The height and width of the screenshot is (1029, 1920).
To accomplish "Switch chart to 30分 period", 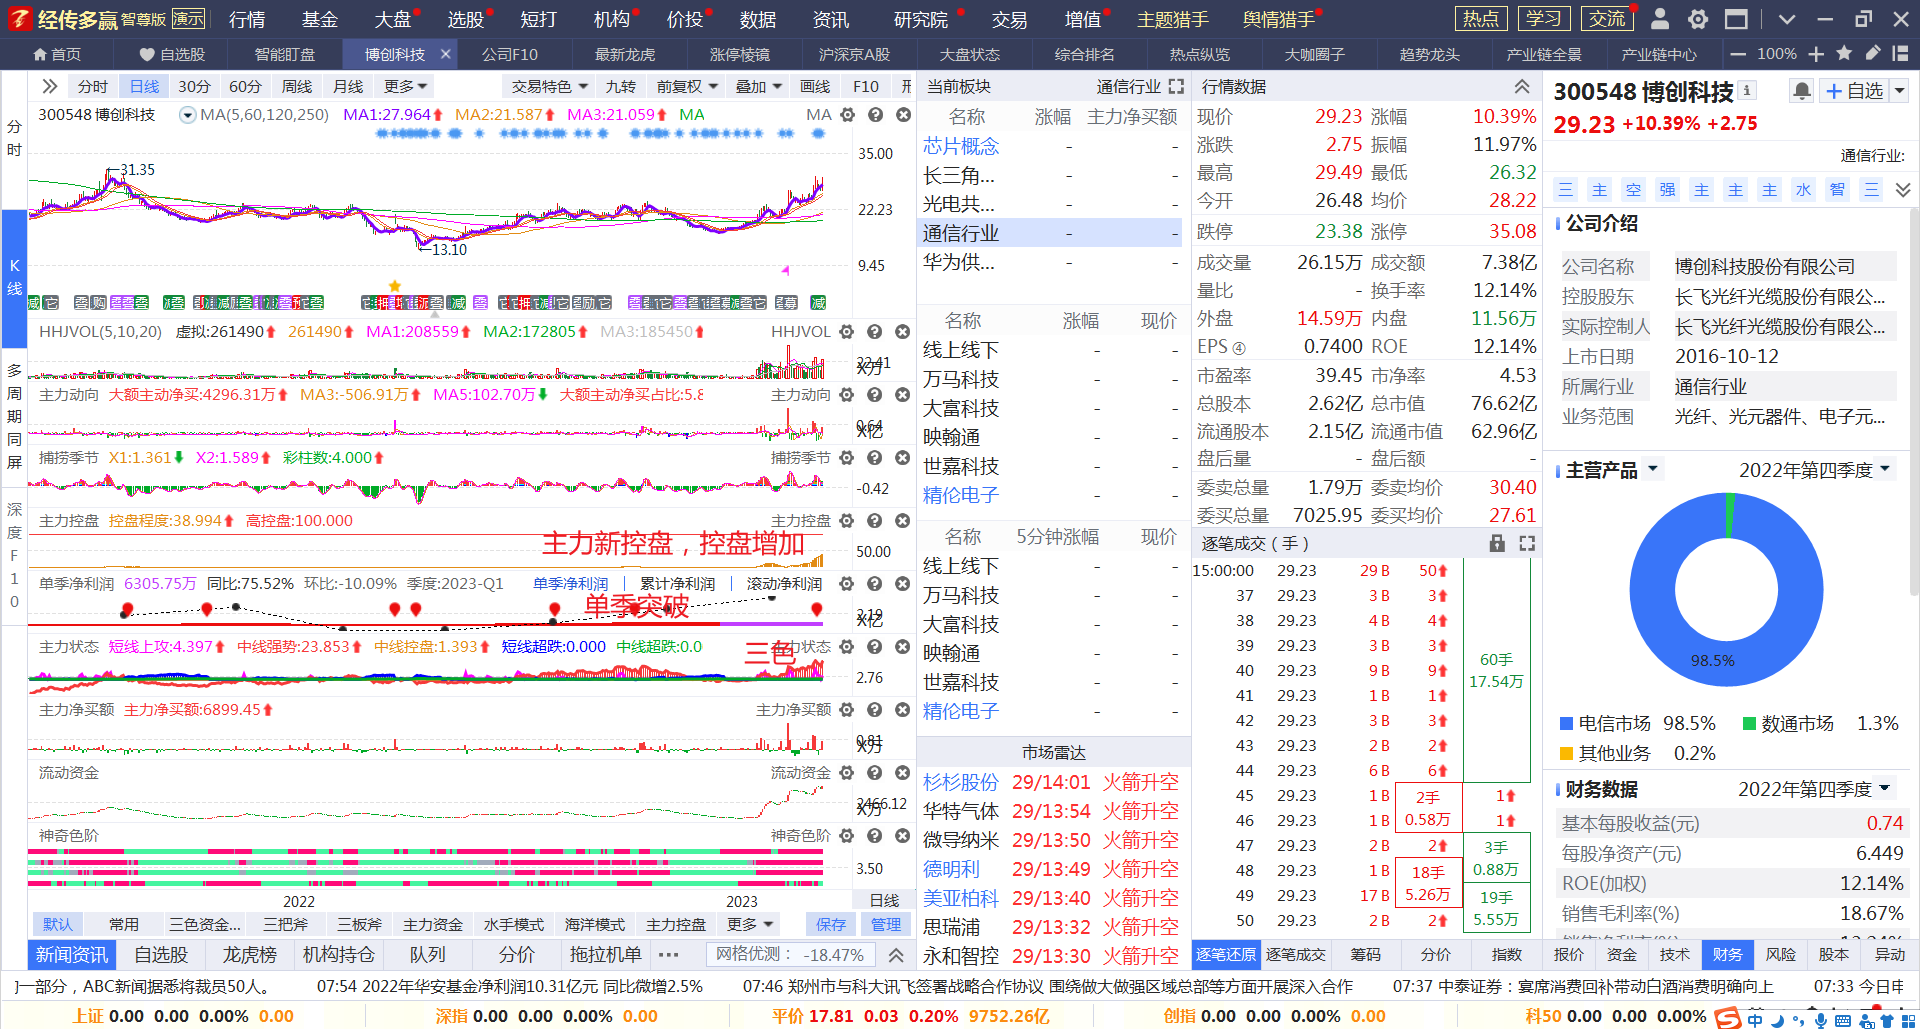I will pos(194,87).
